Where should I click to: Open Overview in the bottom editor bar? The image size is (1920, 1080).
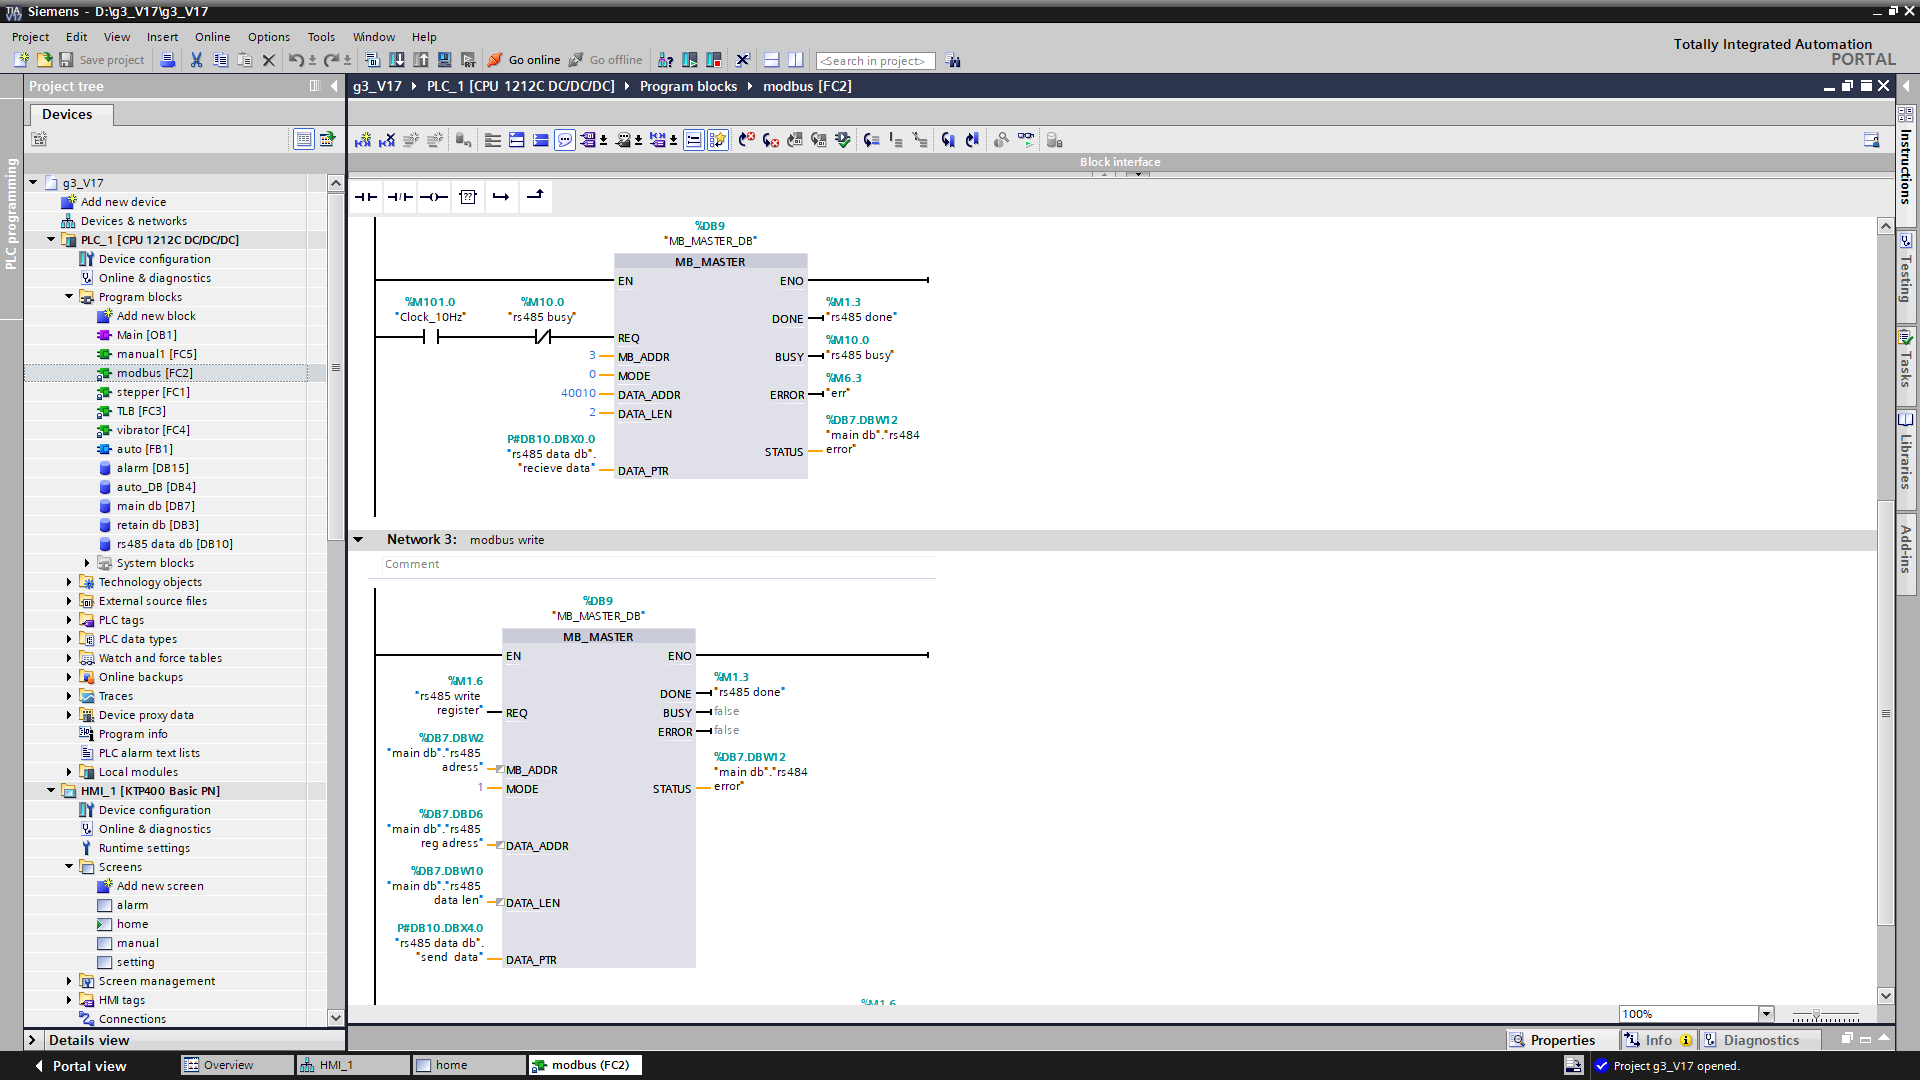coord(237,1065)
